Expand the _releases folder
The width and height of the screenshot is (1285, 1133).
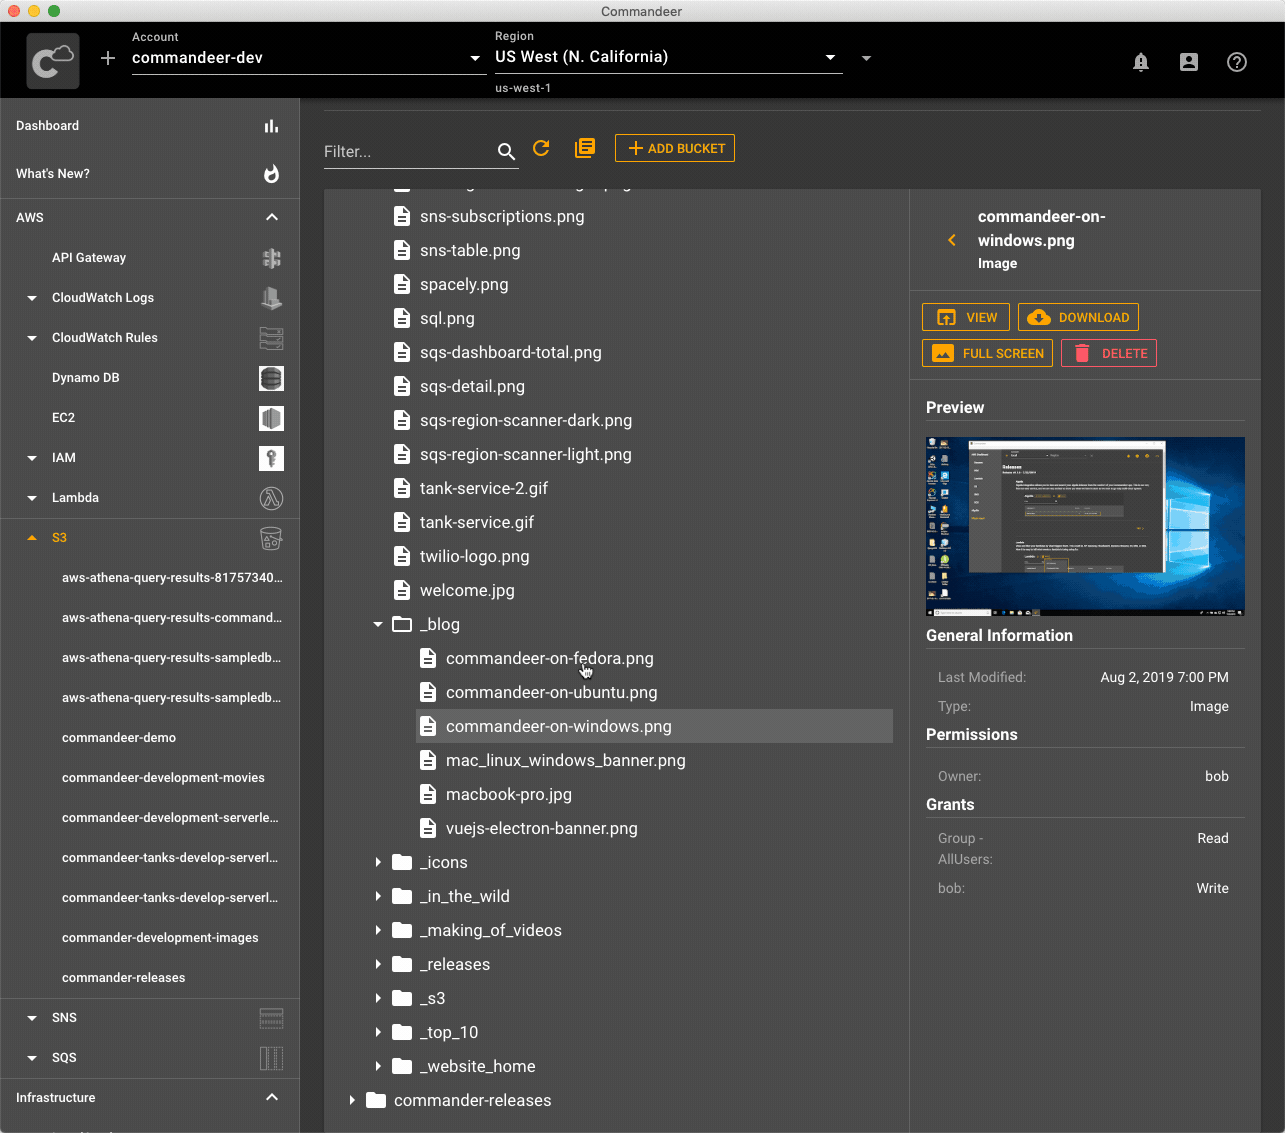378,964
